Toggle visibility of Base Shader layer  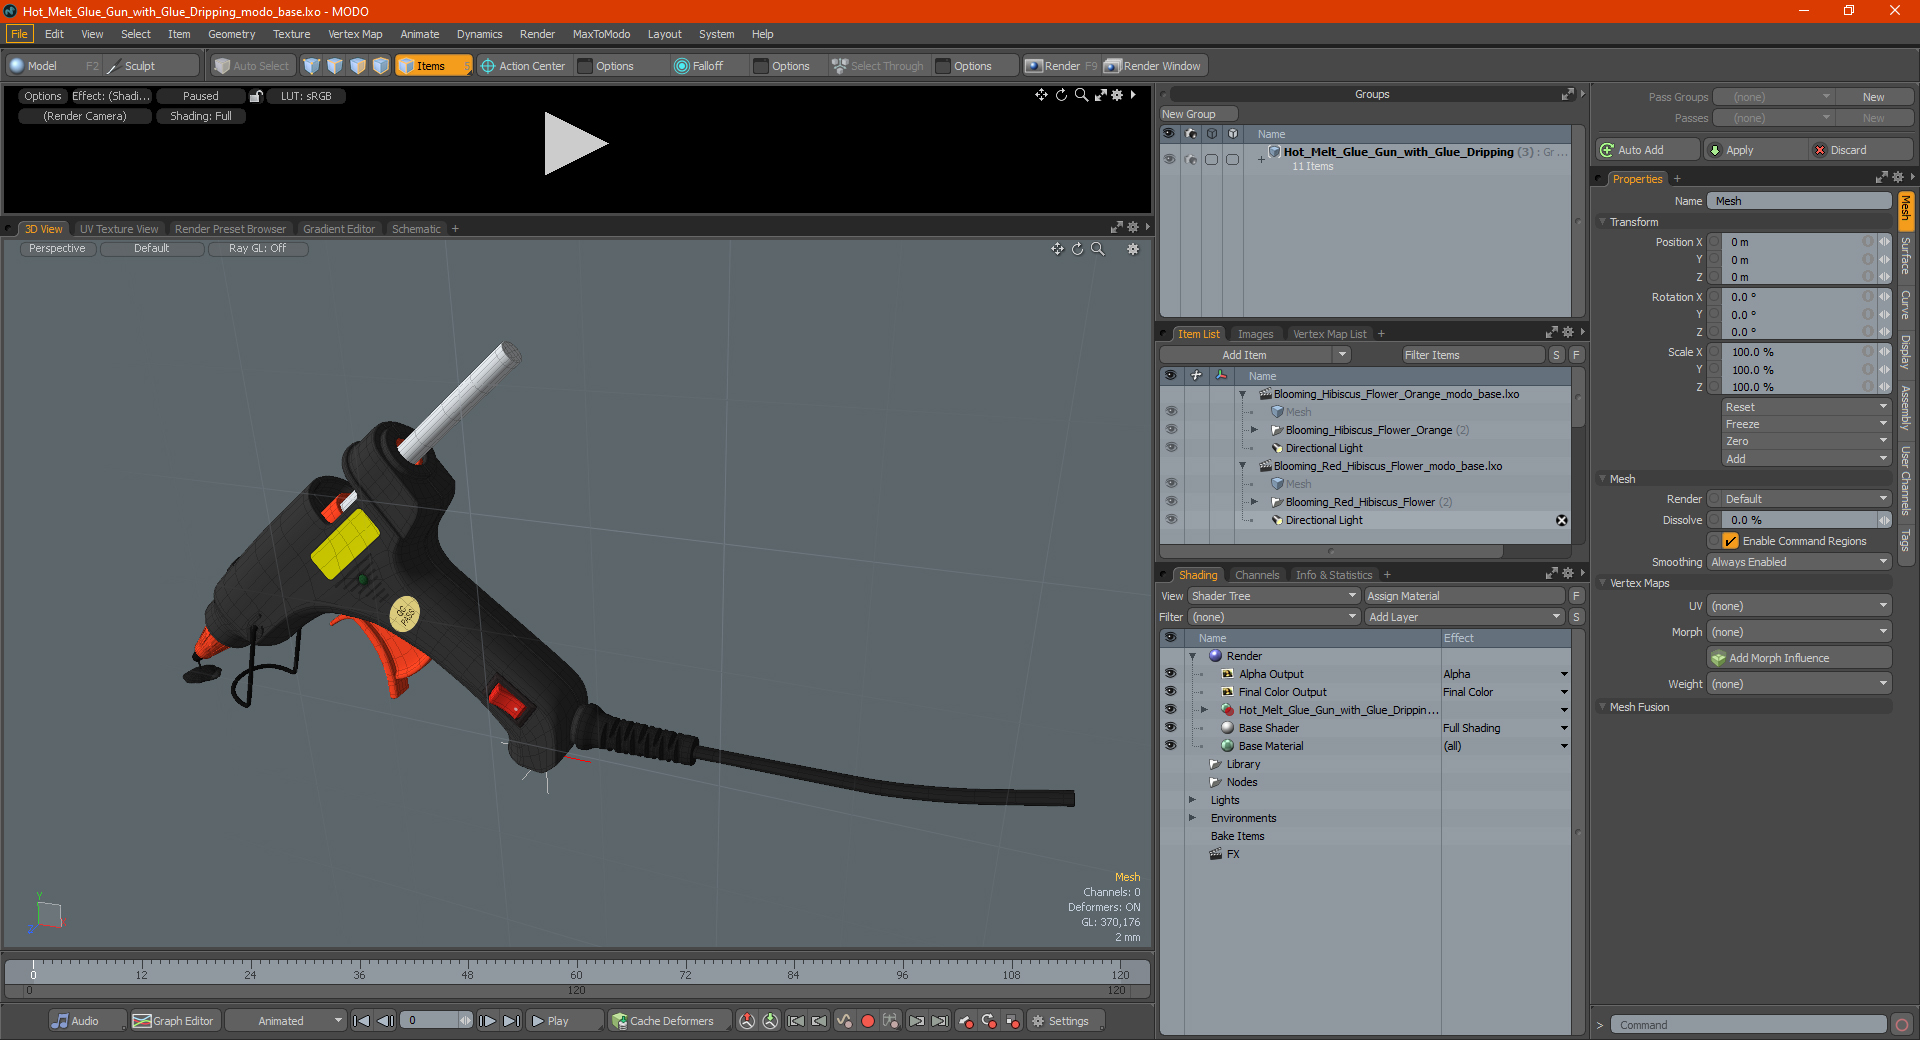click(x=1171, y=728)
